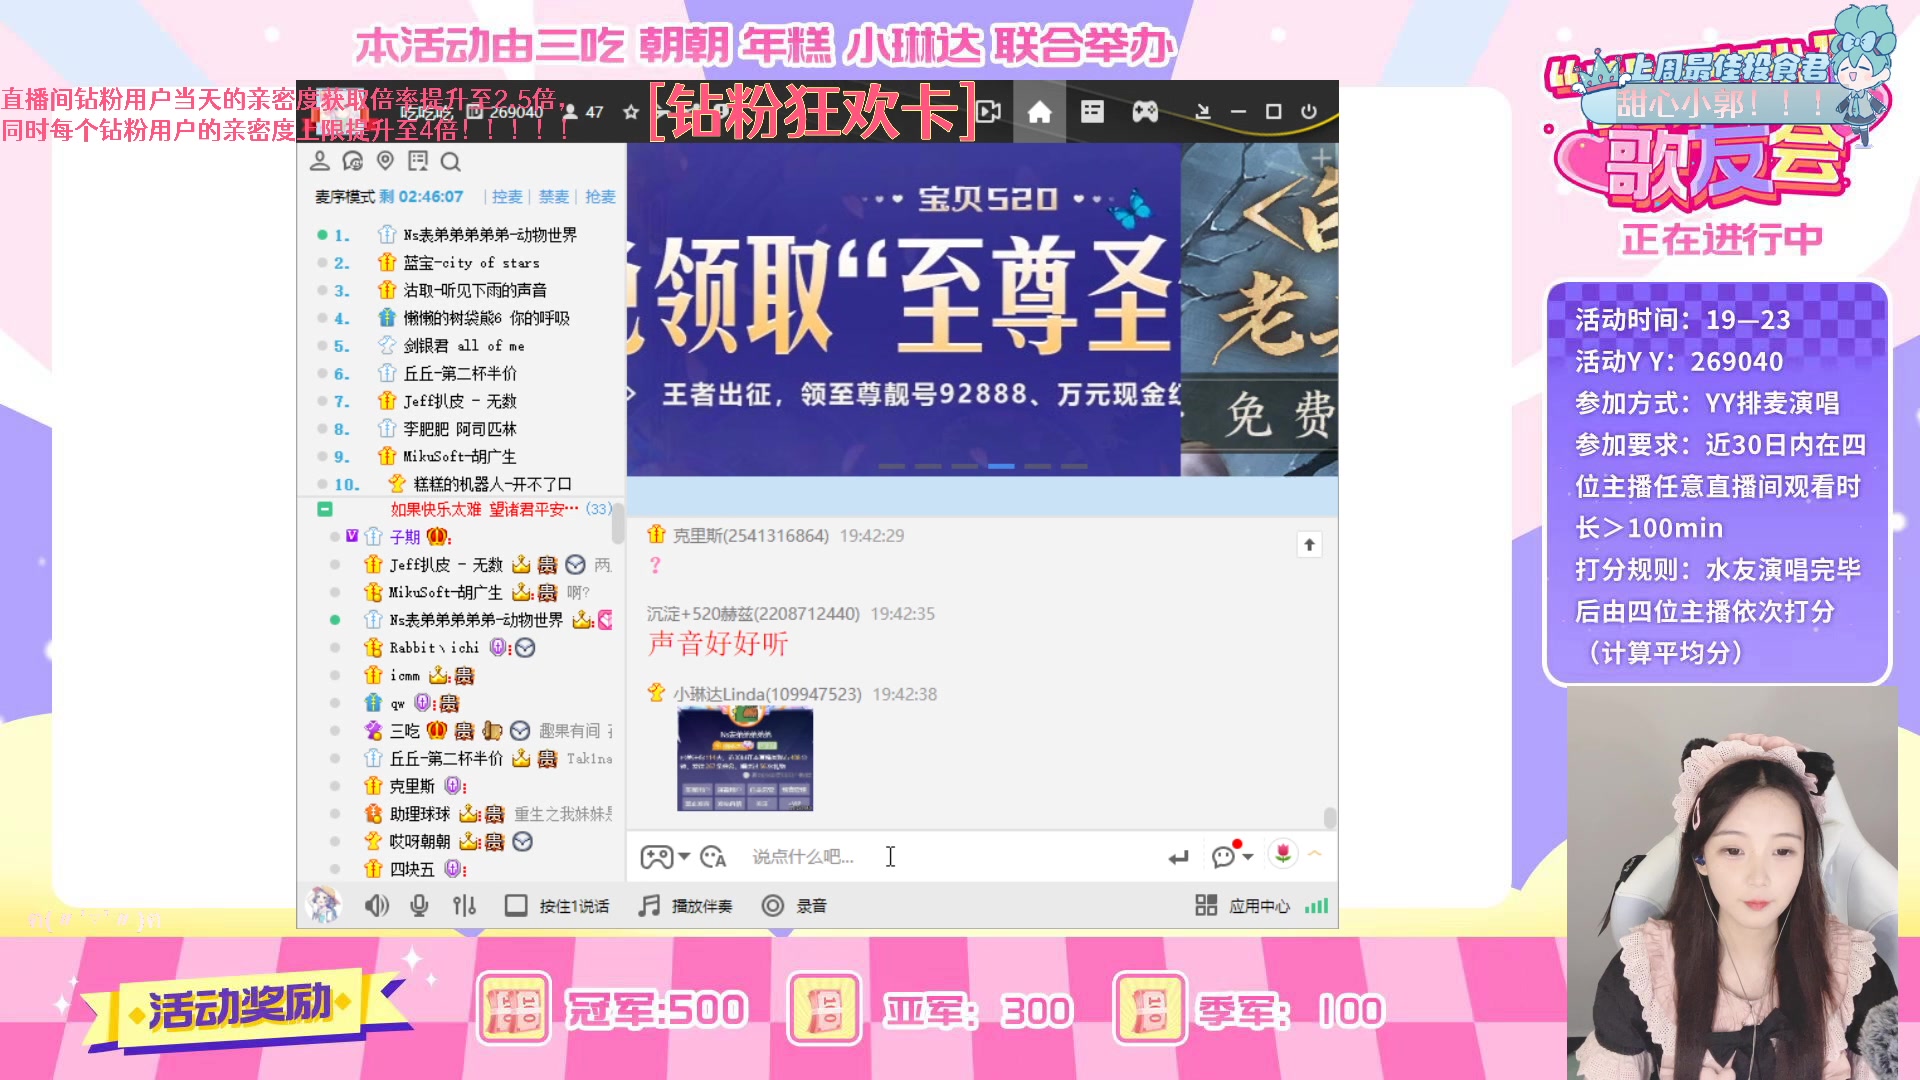Image resolution: width=1920 pixels, height=1080 pixels.
Task: Click the first banner page indicator
Action: click(891, 467)
